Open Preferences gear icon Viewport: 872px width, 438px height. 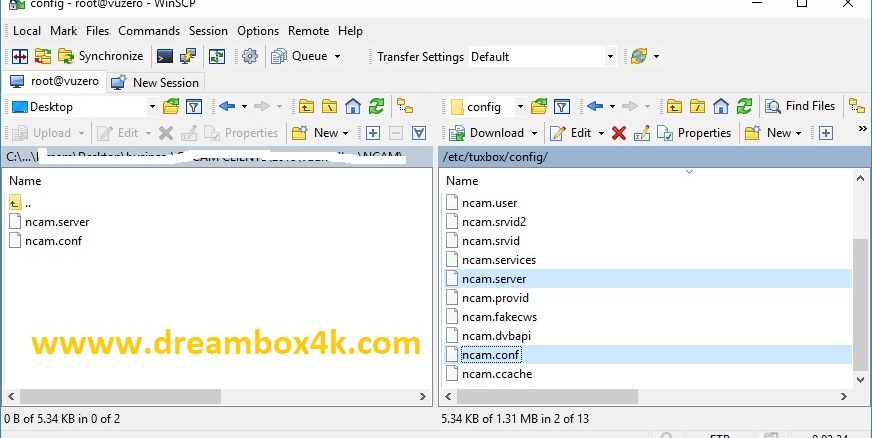tap(250, 56)
